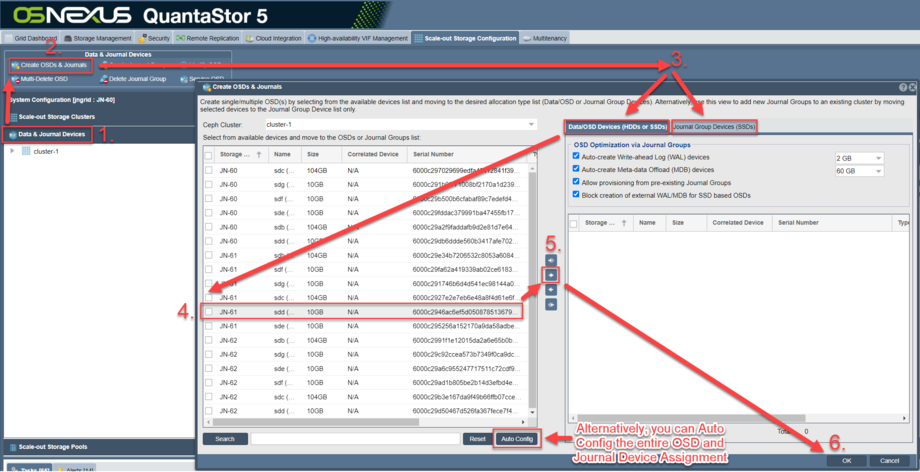Click Create OSDs & Journals toolbar button

tap(49, 65)
